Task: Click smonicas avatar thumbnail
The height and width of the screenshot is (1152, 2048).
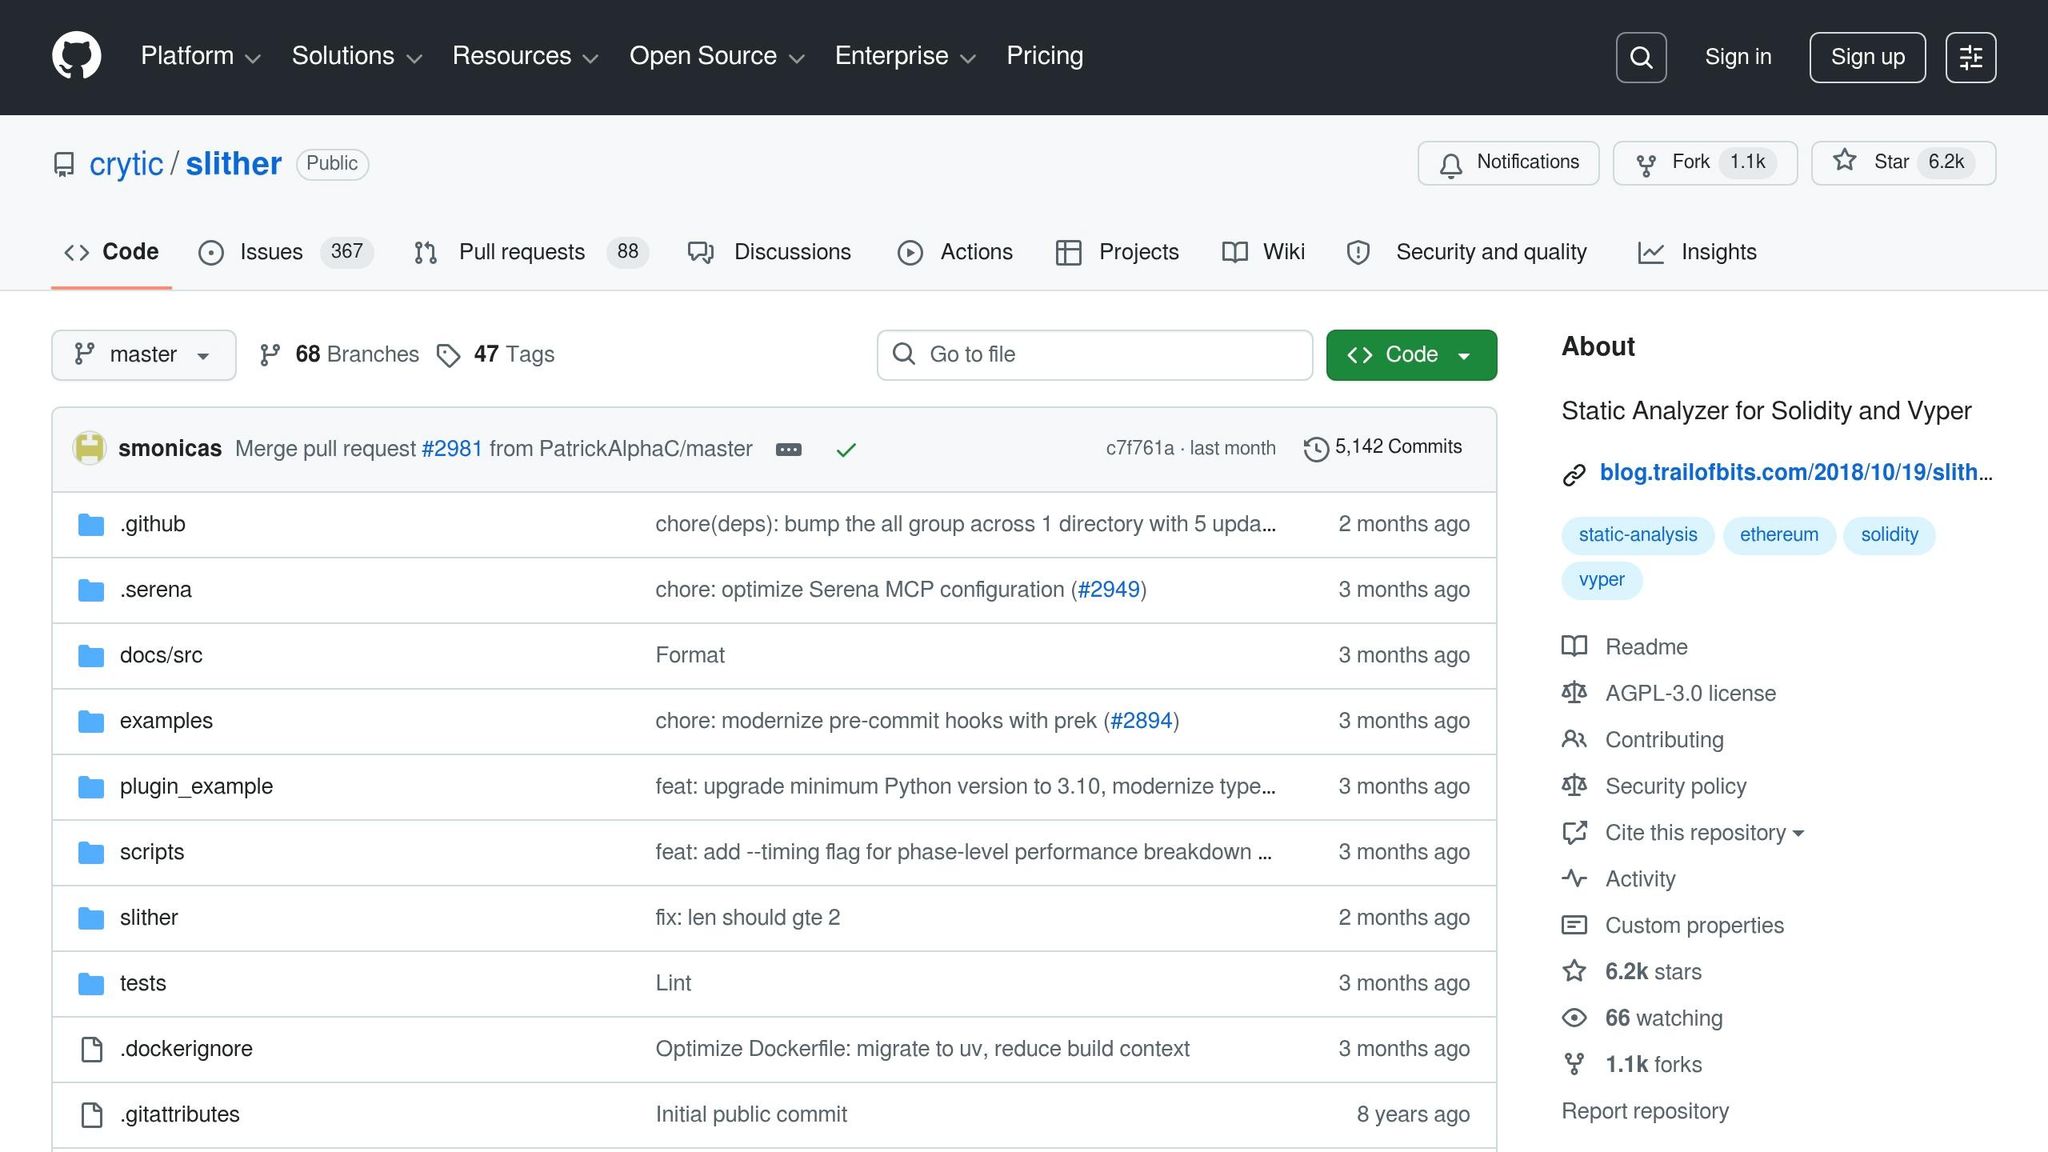Action: click(x=89, y=448)
